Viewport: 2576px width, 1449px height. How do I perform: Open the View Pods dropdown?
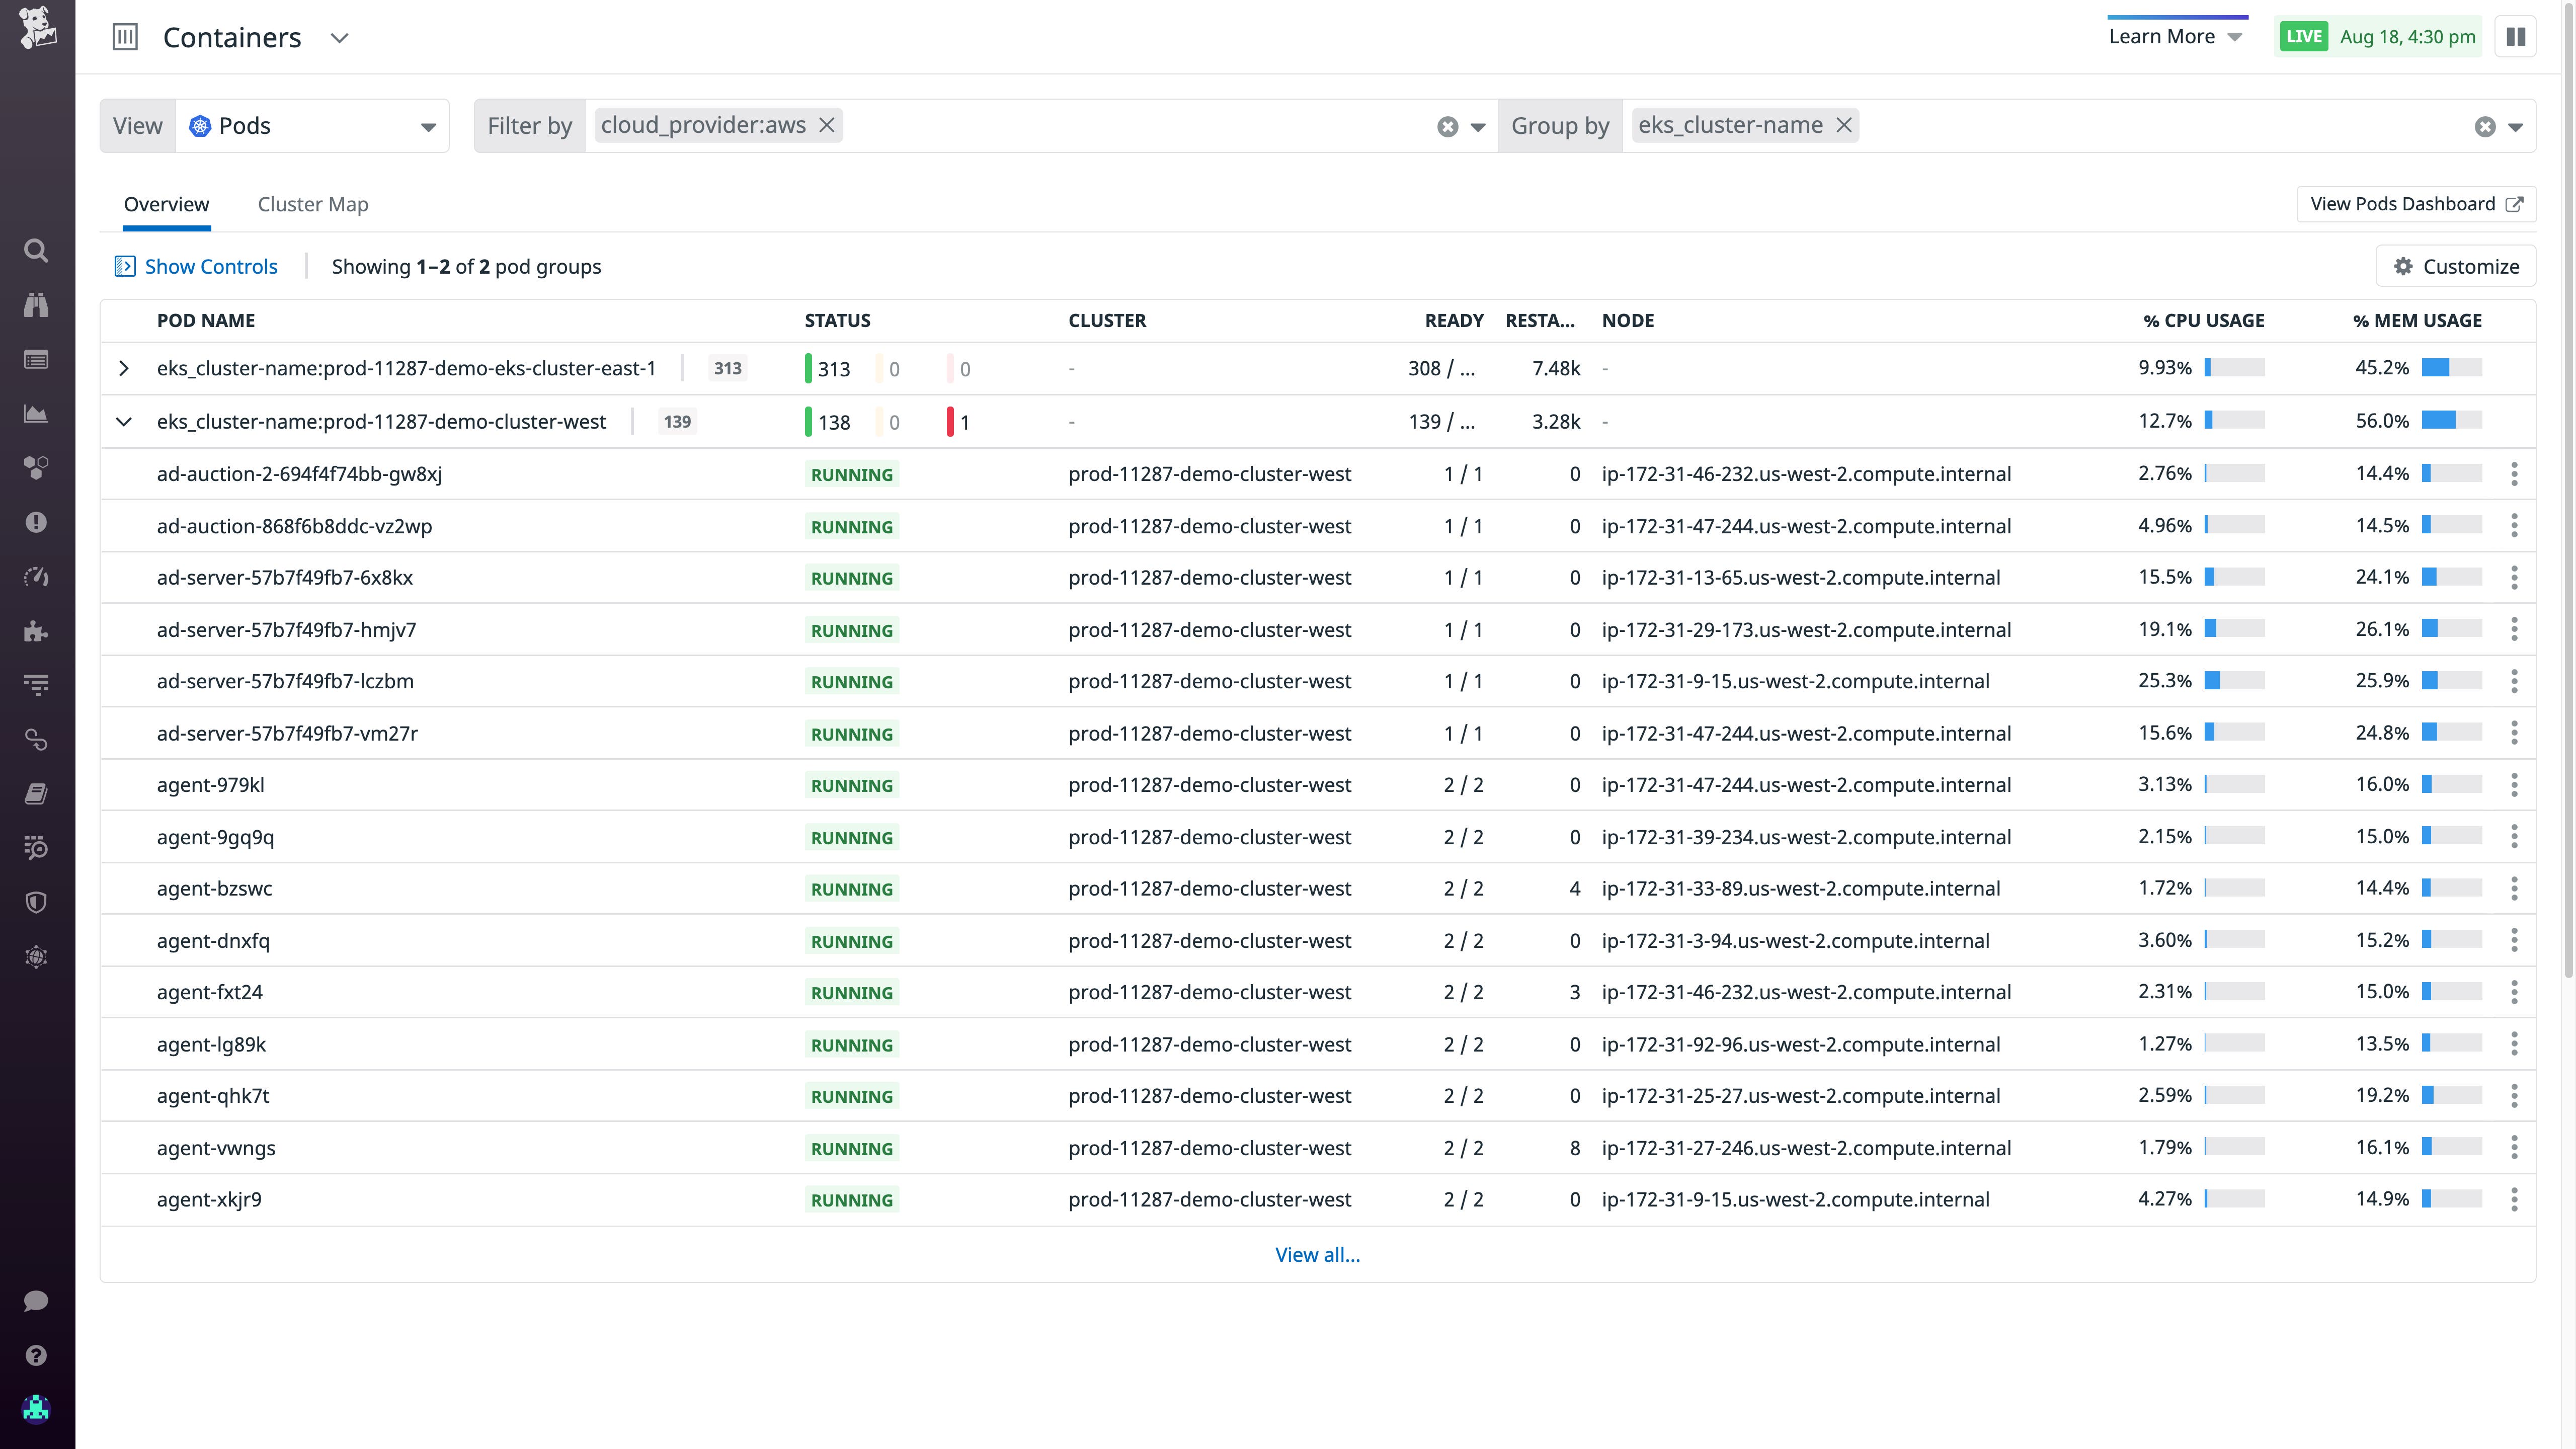(428, 126)
